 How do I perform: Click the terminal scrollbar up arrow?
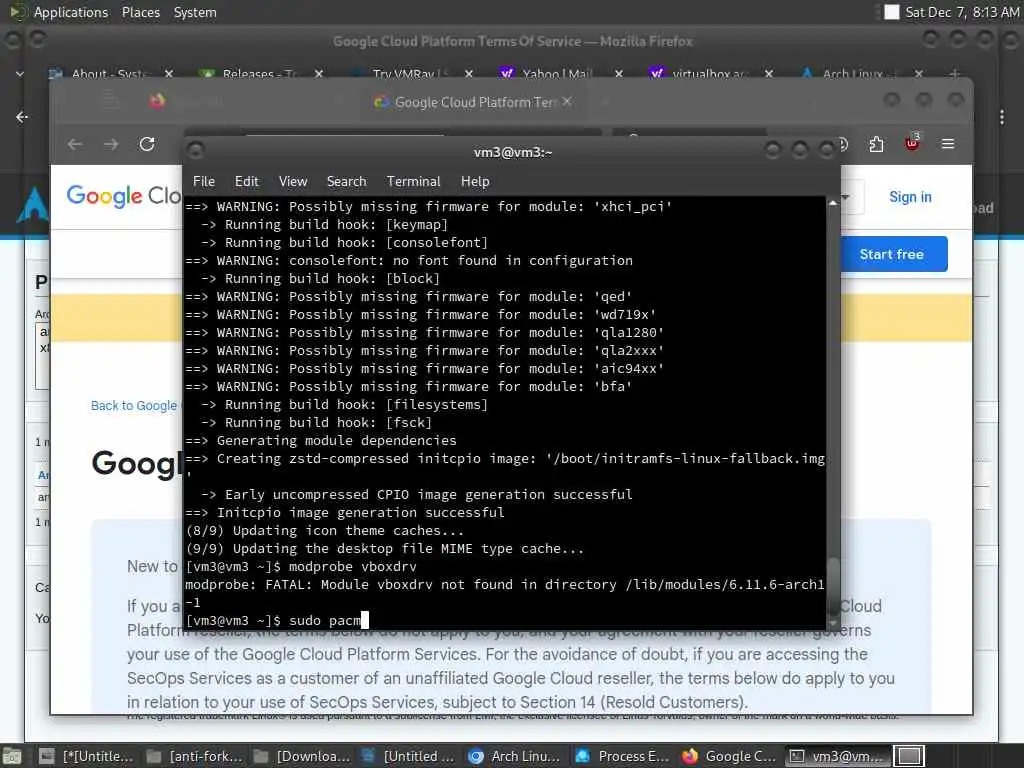833,203
